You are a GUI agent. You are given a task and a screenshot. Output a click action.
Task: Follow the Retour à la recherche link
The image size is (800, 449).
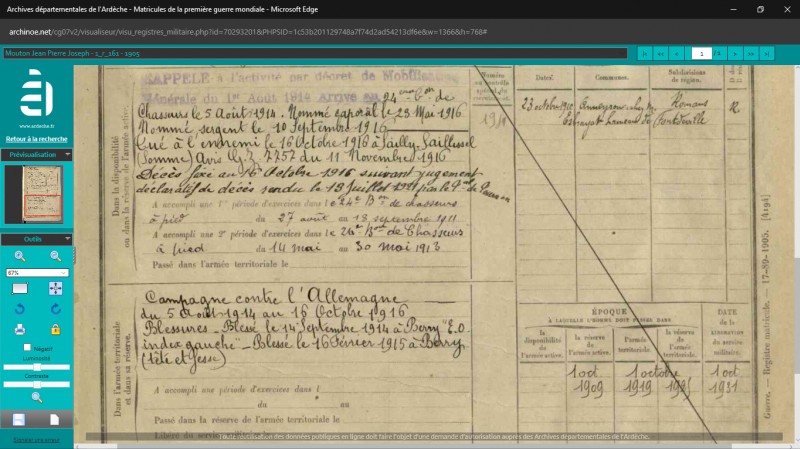point(36,139)
